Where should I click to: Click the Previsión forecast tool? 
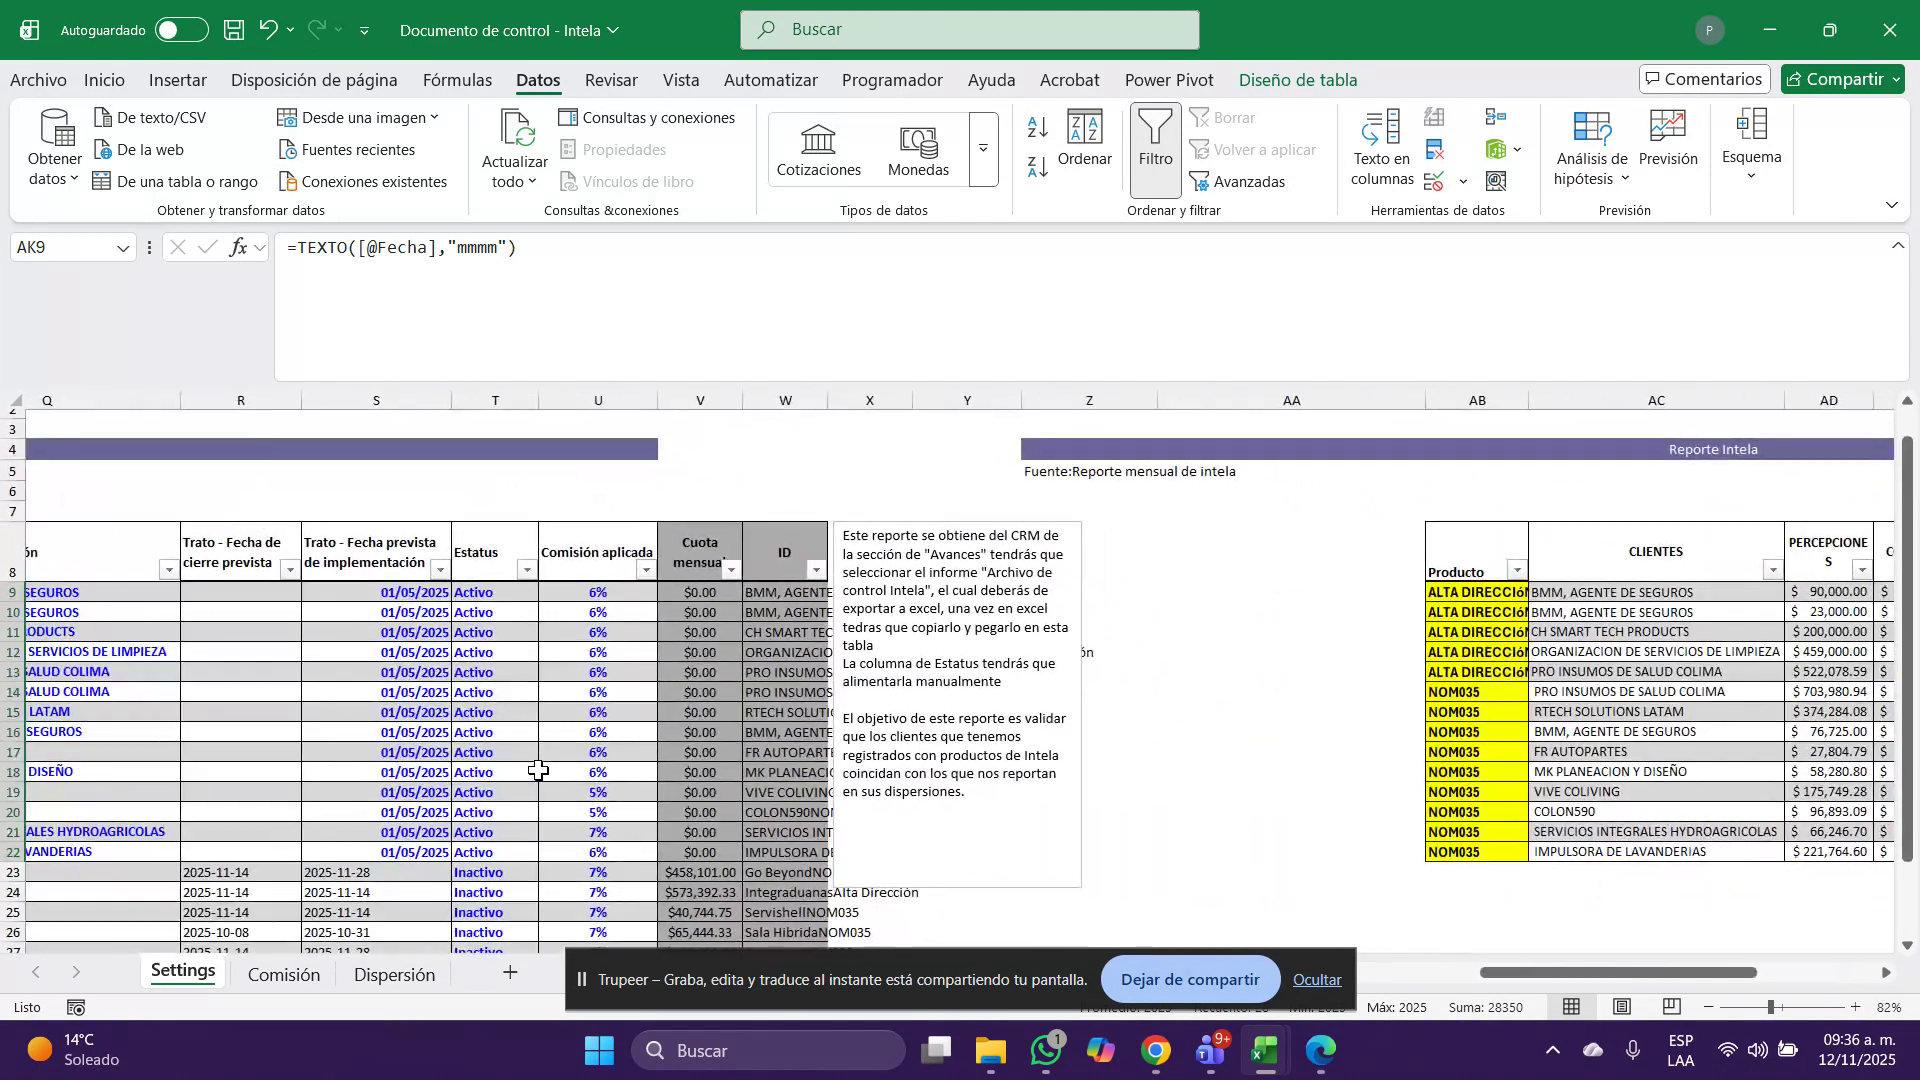tap(1667, 140)
